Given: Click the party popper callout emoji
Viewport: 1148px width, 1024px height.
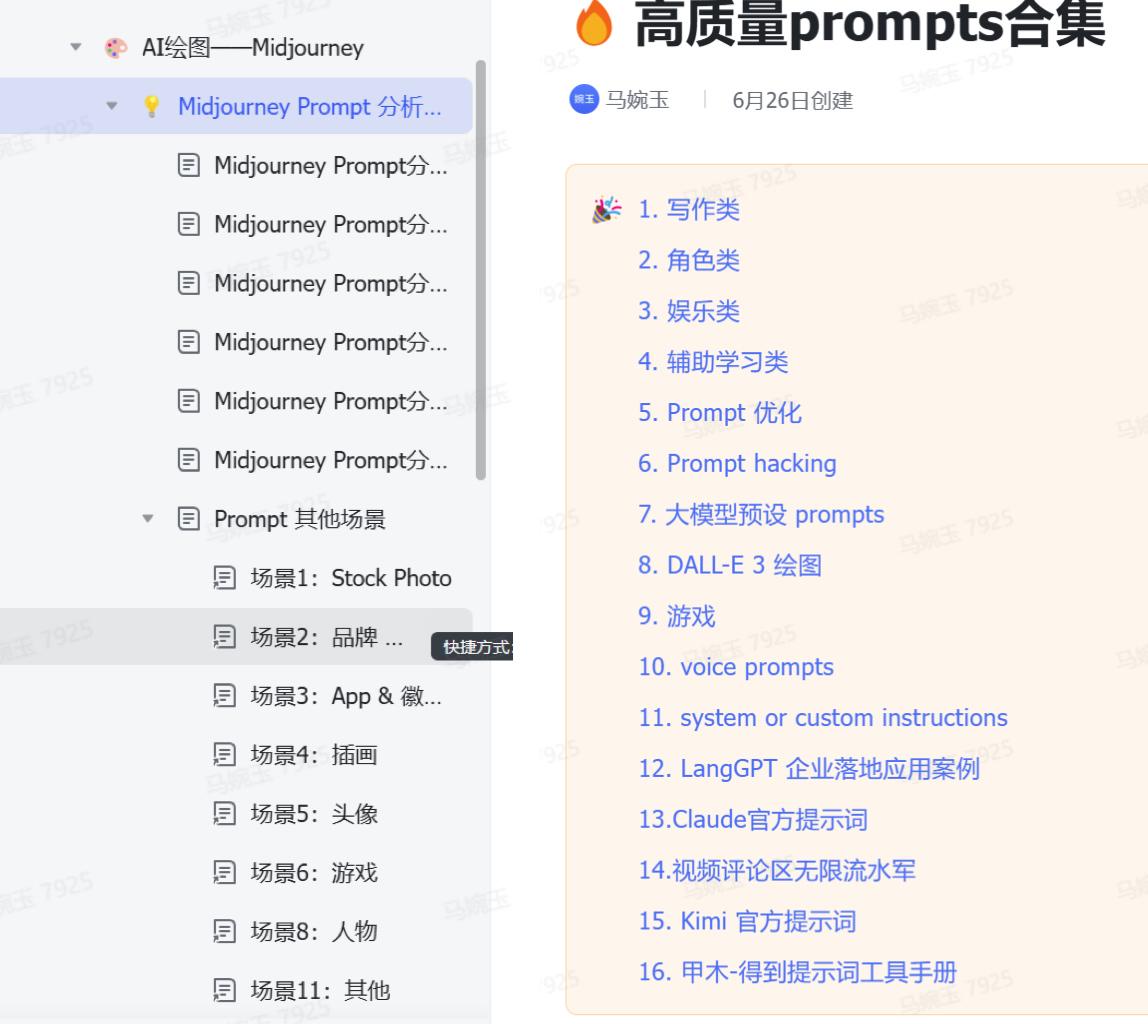Looking at the screenshot, I should coord(607,209).
